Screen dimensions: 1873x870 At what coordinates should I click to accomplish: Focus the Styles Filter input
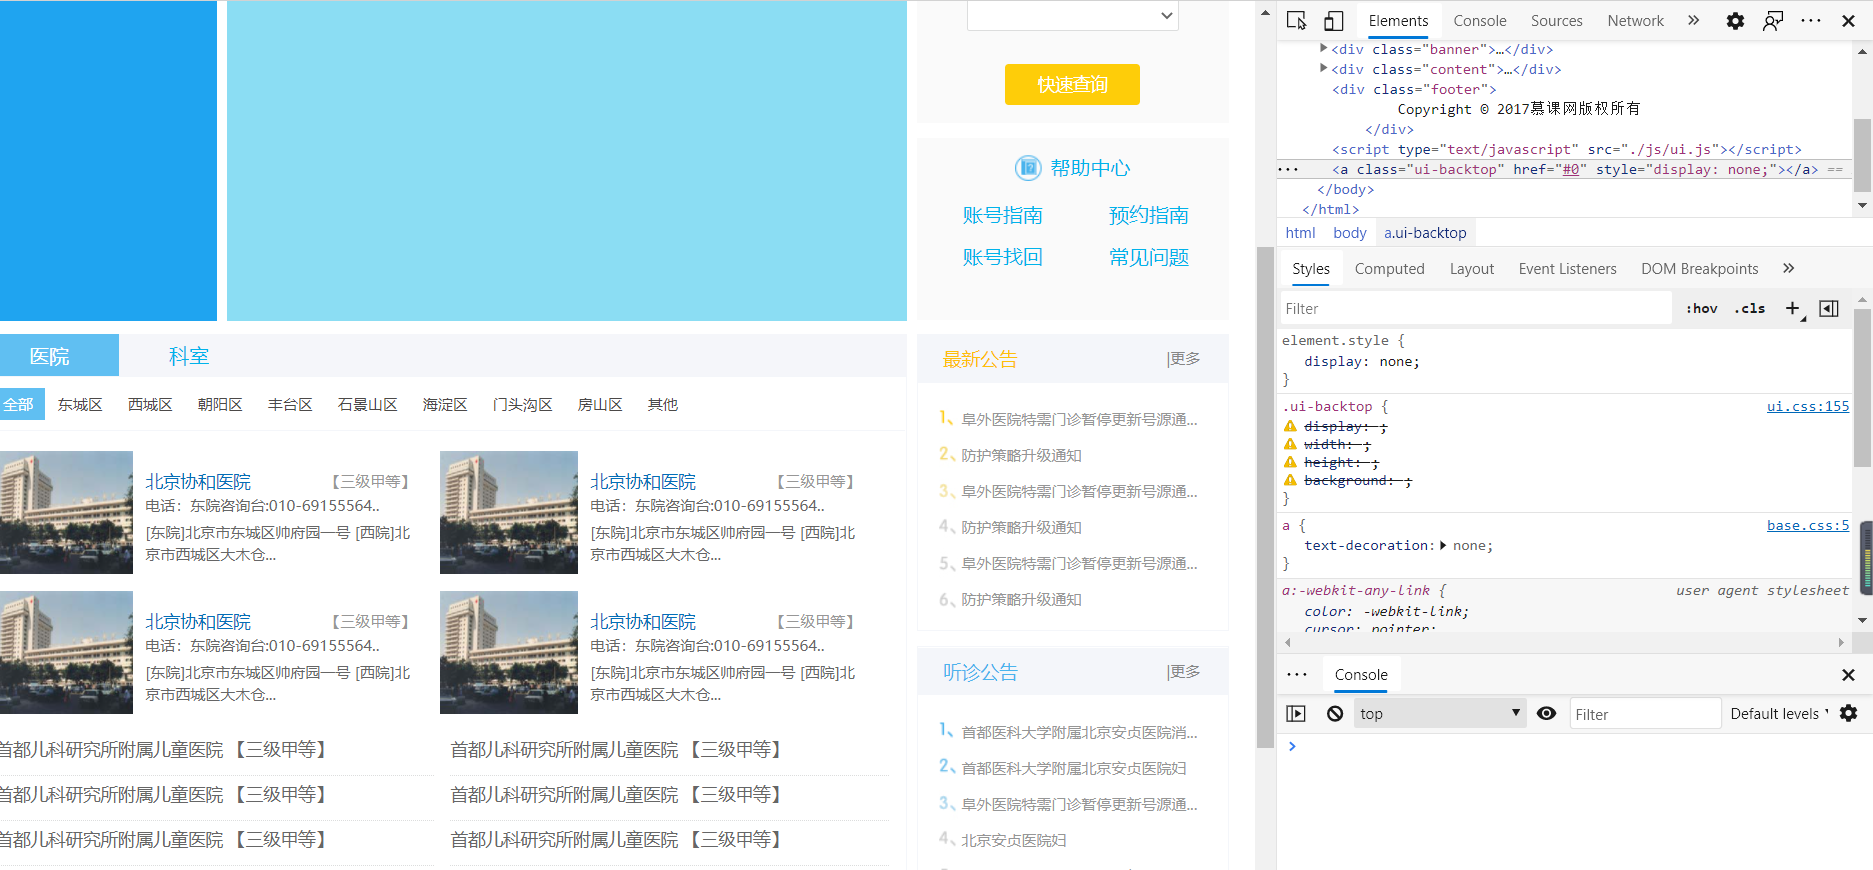[1476, 308]
